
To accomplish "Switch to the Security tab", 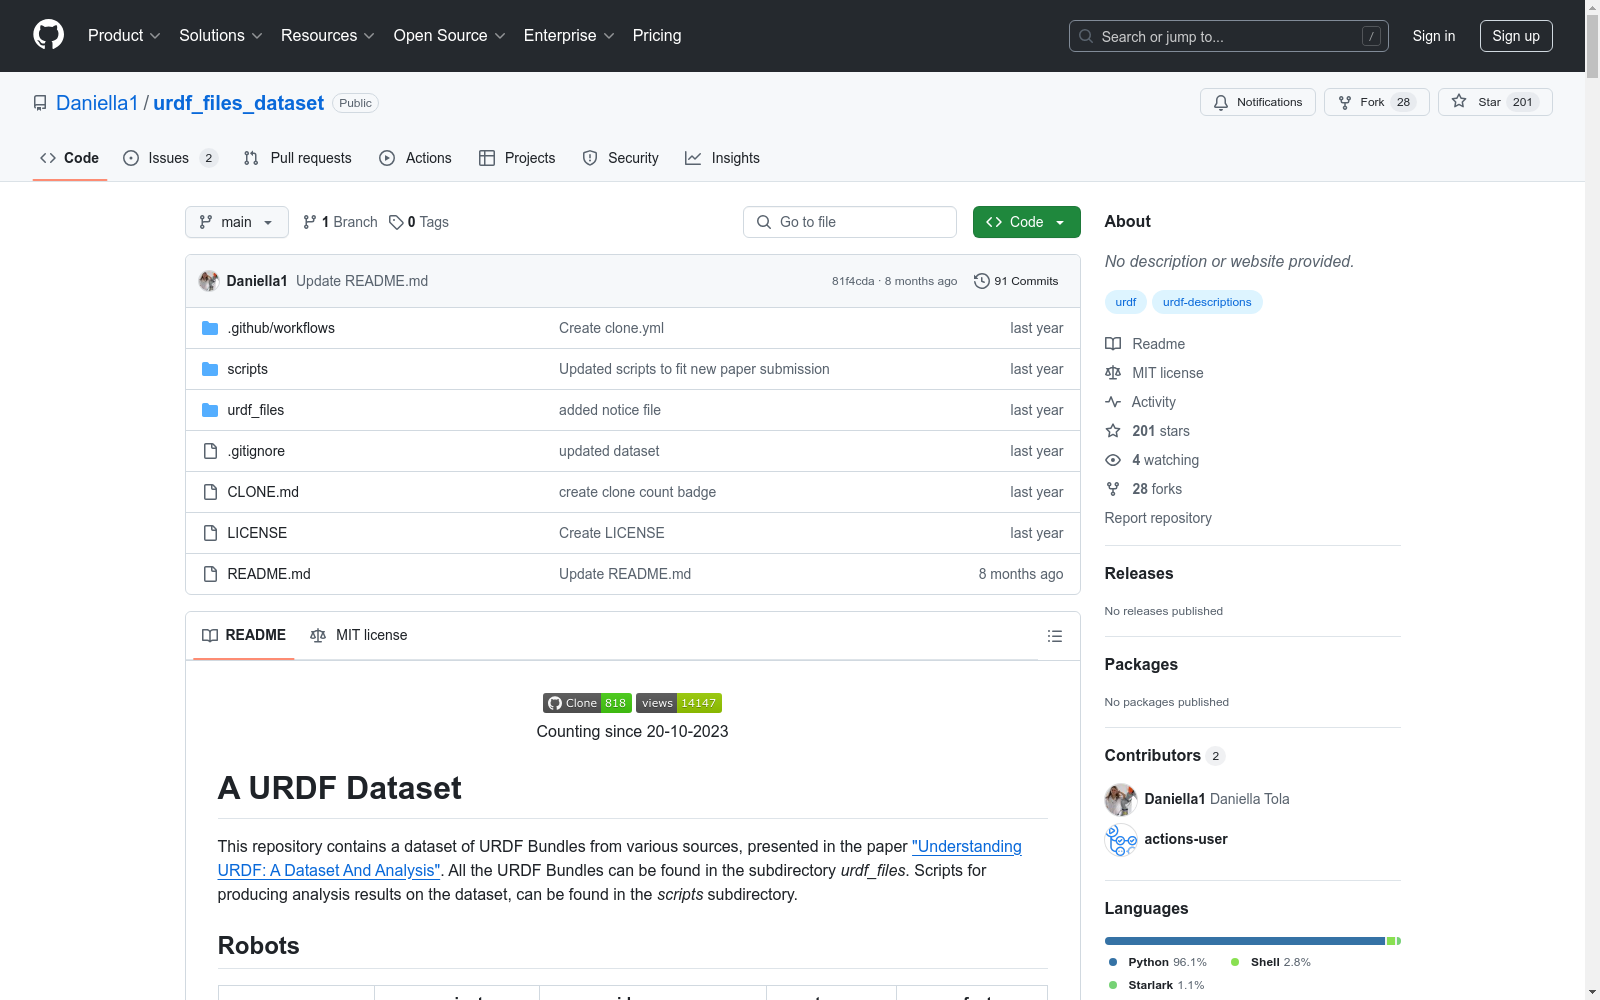I will (x=621, y=158).
